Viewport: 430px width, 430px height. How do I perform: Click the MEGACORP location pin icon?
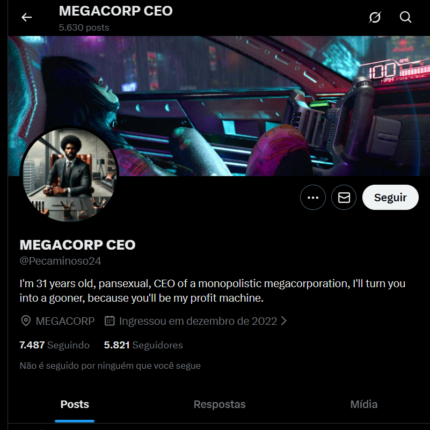tap(26, 321)
